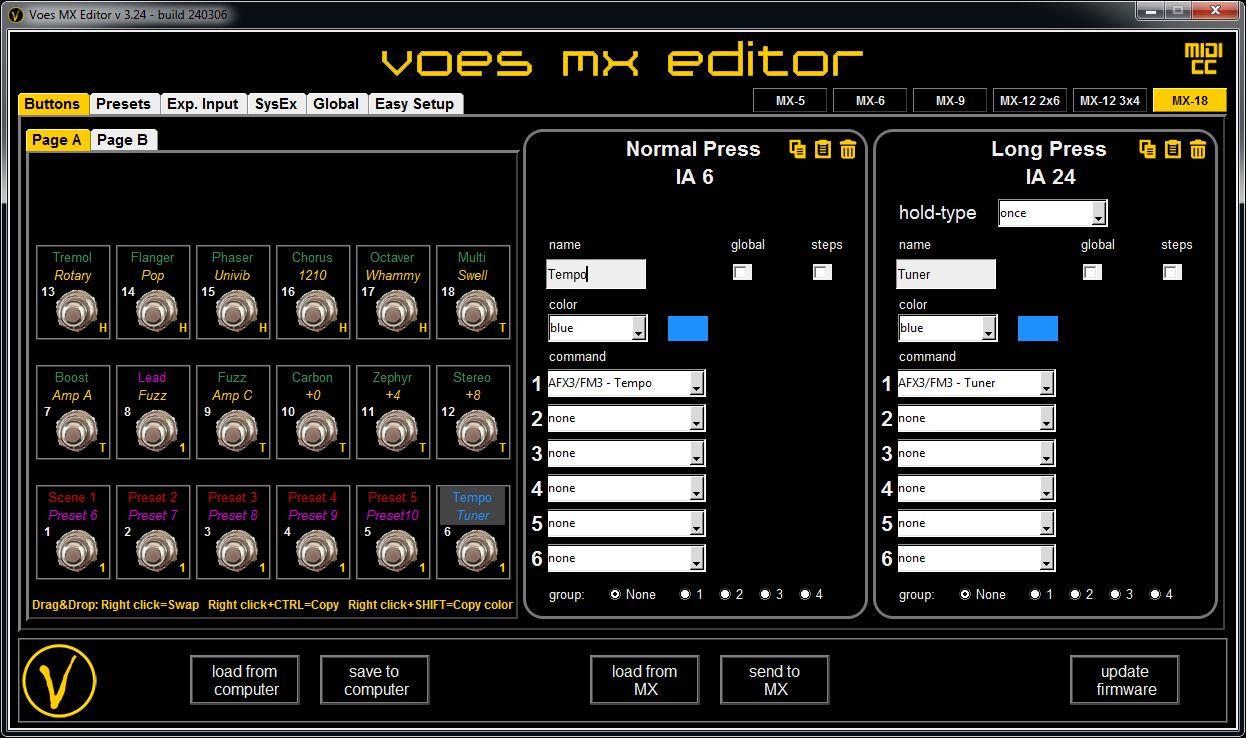Click the paste icon in Normal Press panel
The width and height of the screenshot is (1246, 738).
[x=823, y=149]
